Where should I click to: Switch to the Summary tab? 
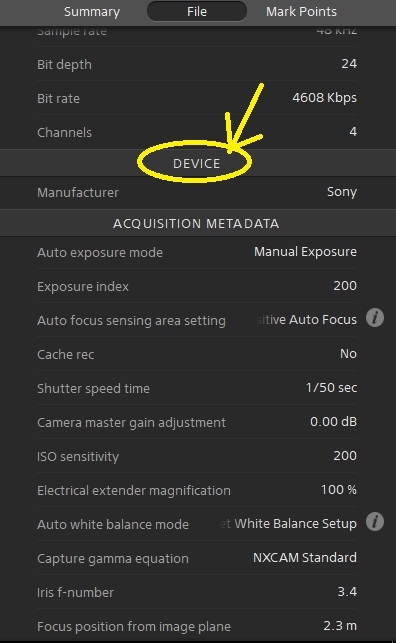pyautogui.click(x=92, y=11)
